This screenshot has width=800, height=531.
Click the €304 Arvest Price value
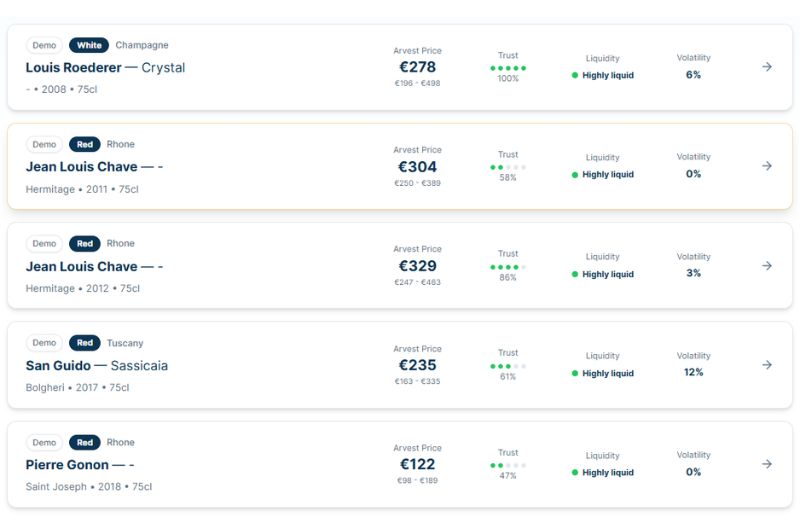pyautogui.click(x=417, y=167)
